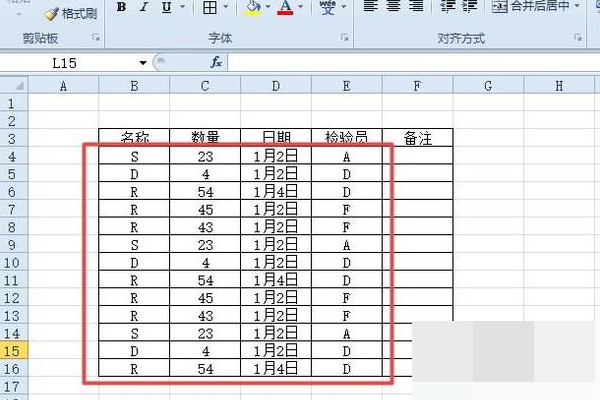600x400 pixels.
Task: Click into the formula bar input
Action: [414, 62]
